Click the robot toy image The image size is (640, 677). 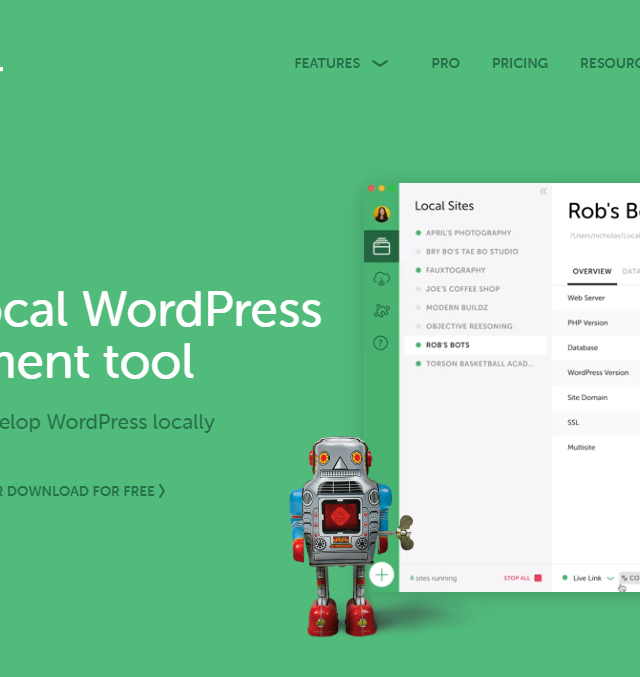click(350, 537)
